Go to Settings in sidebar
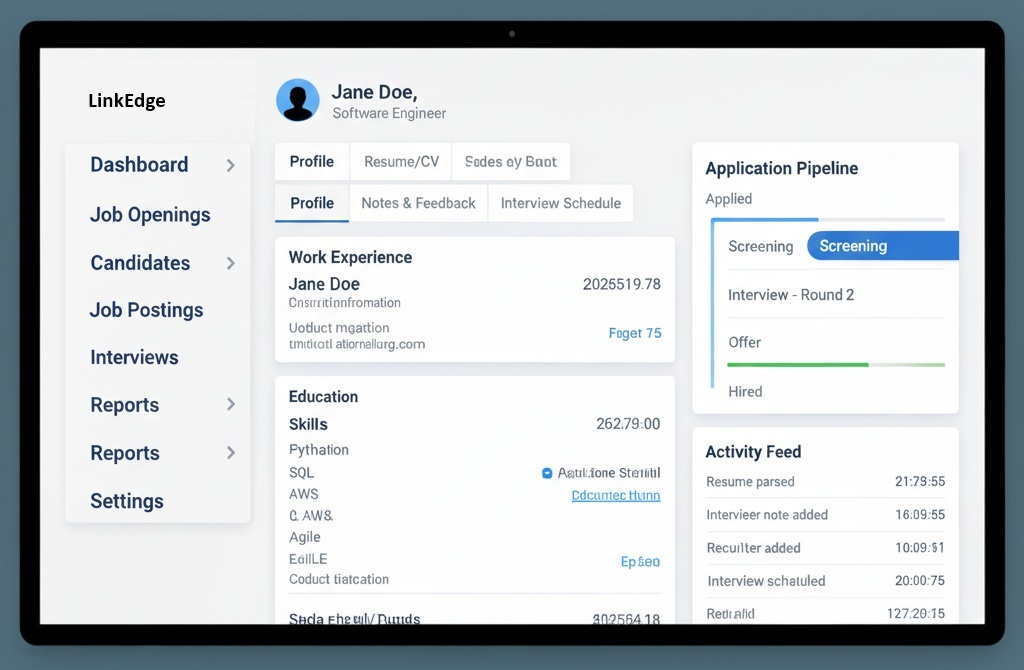1024x670 pixels. click(127, 501)
